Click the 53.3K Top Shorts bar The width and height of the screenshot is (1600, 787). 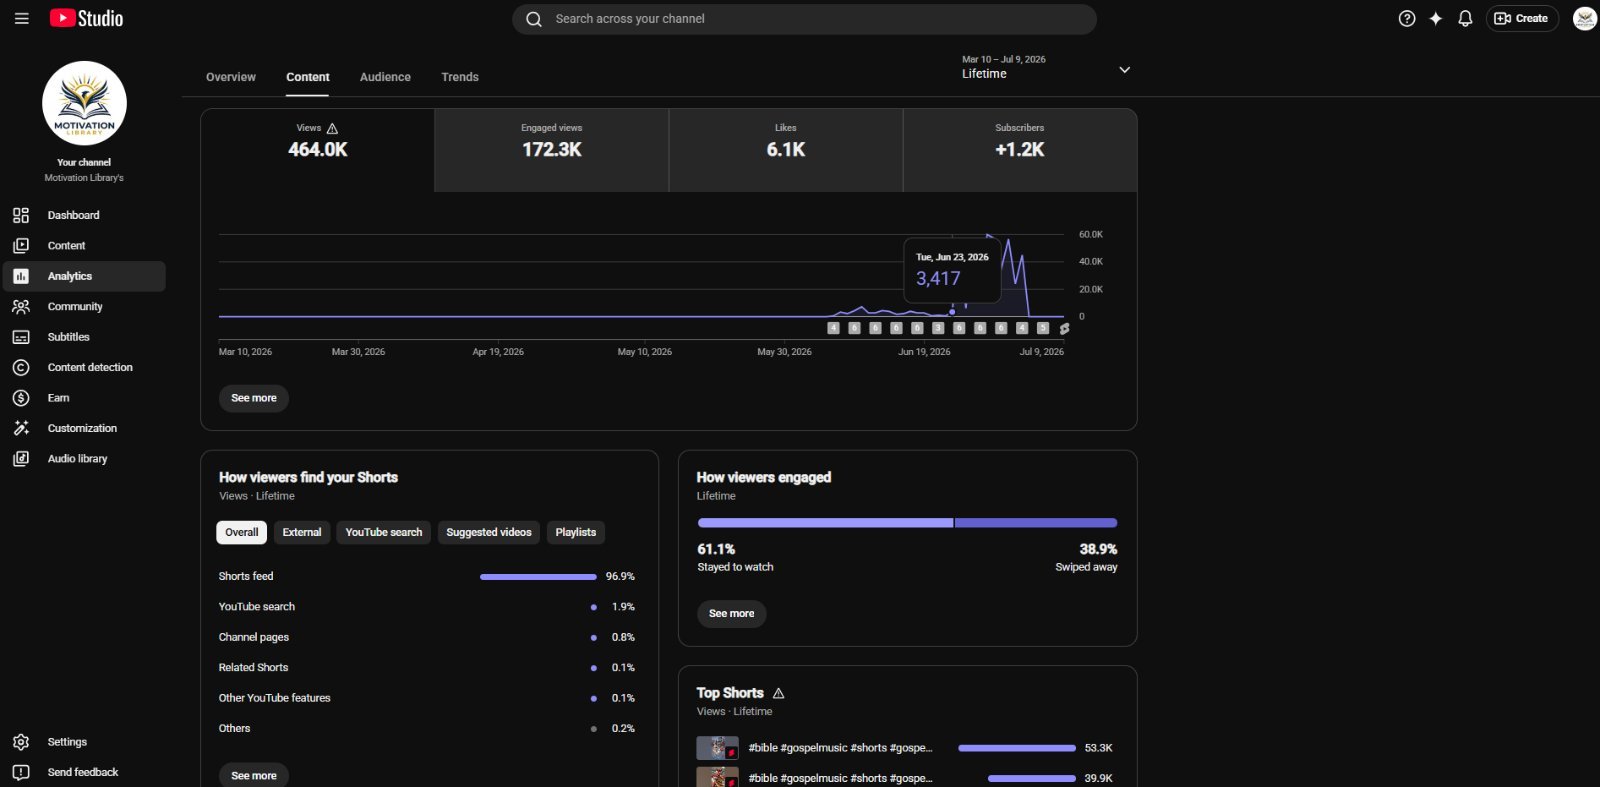click(1017, 748)
